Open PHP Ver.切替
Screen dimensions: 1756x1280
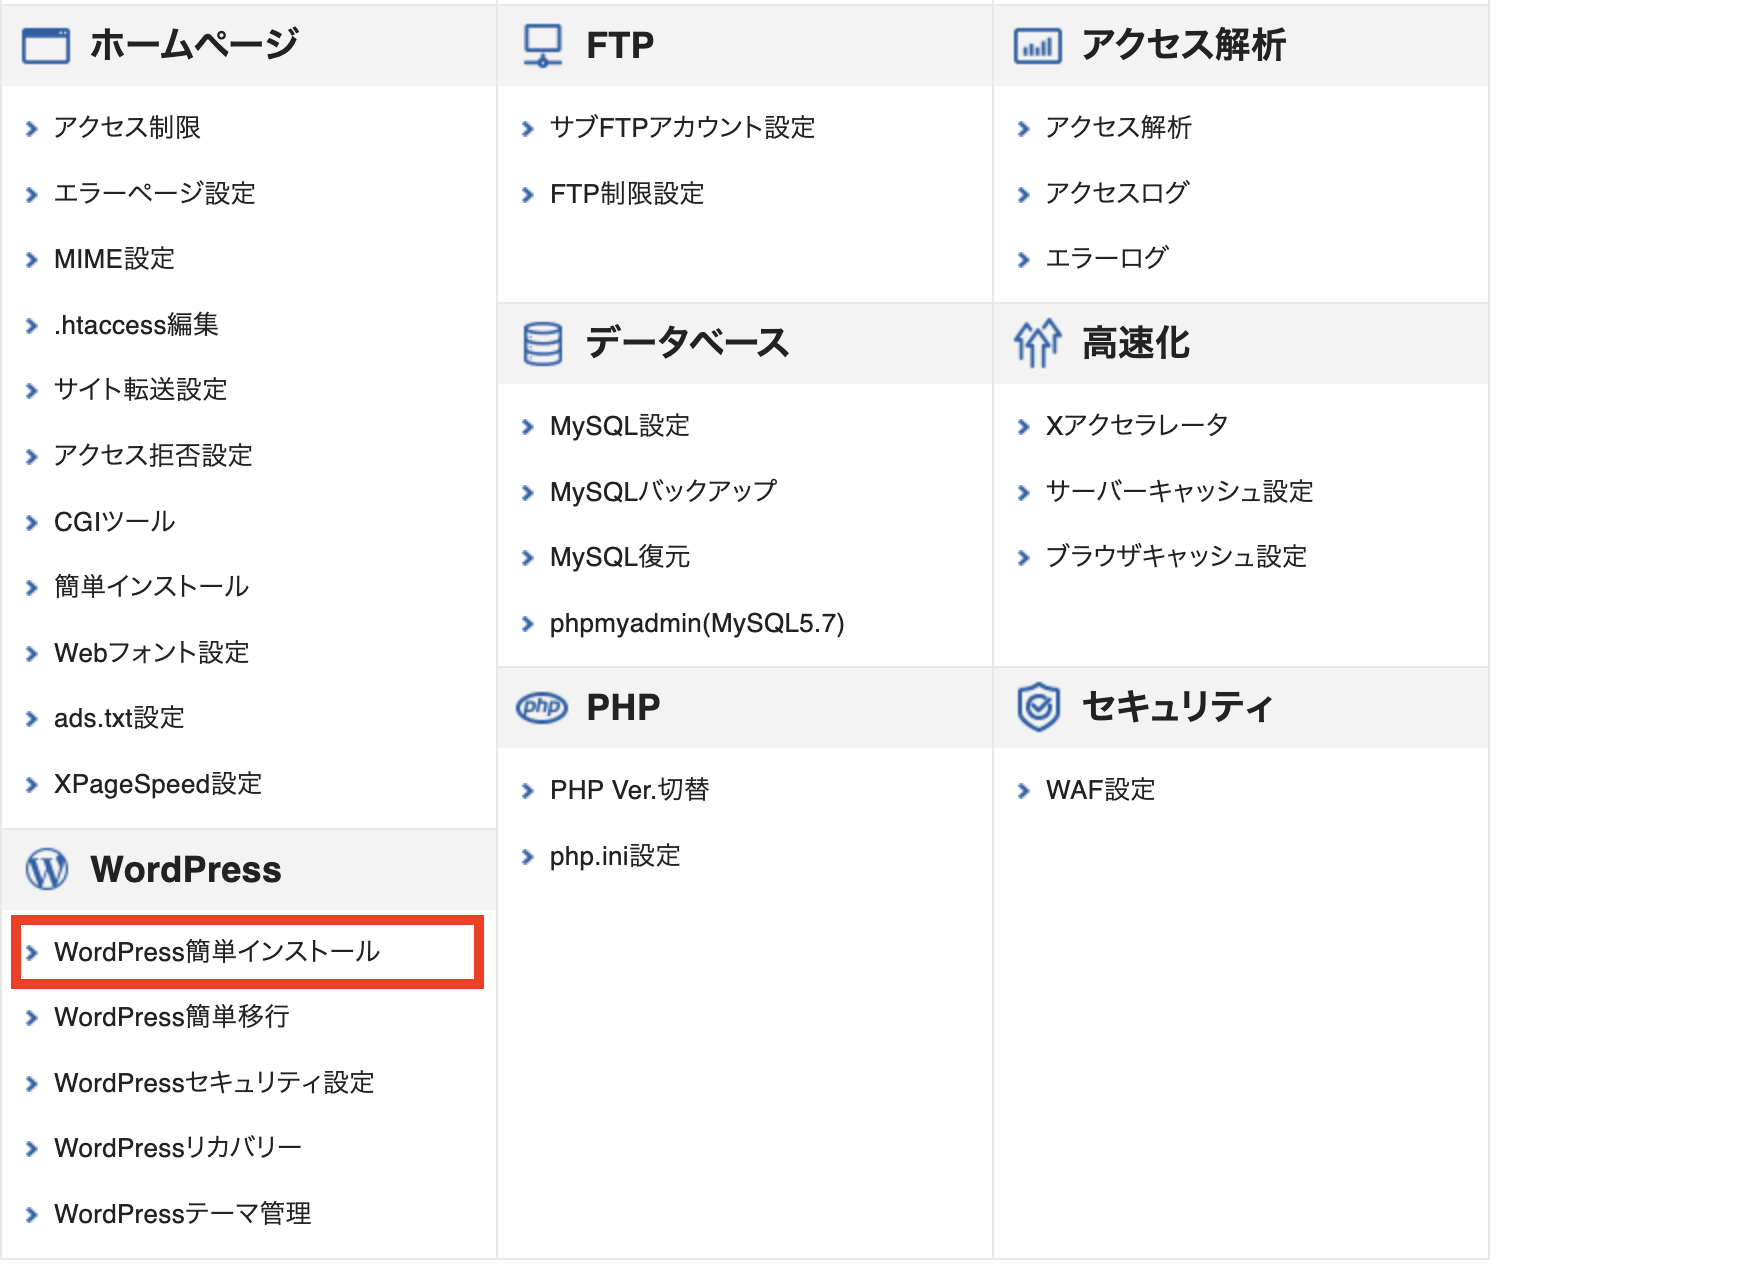pyautogui.click(x=630, y=790)
